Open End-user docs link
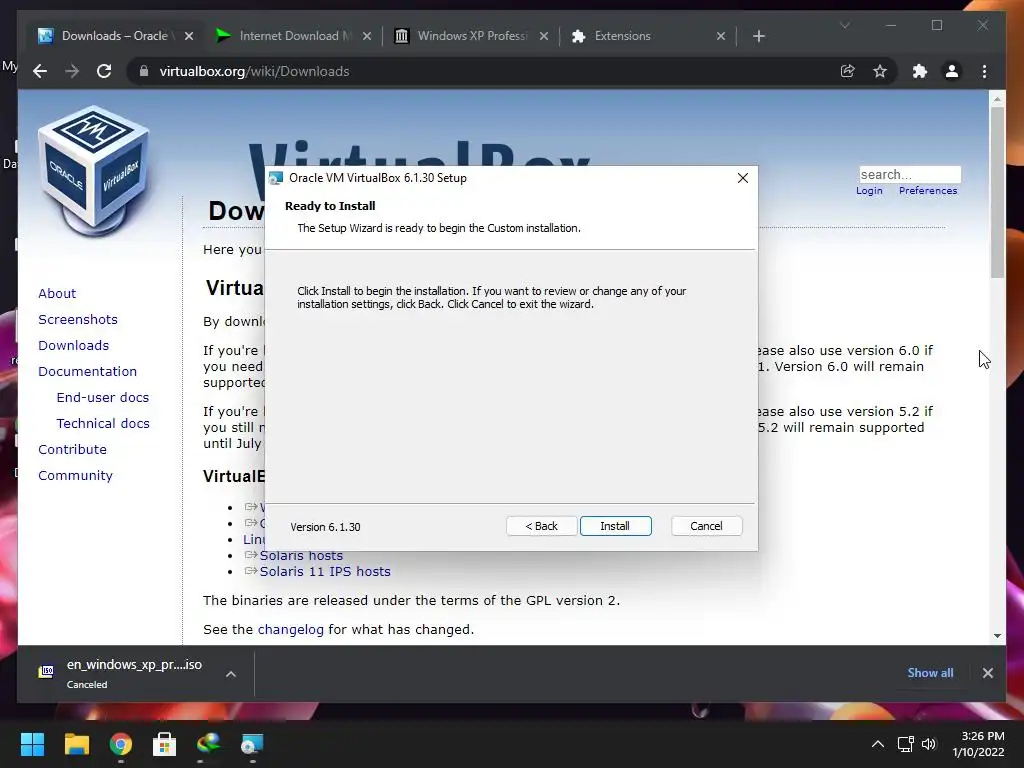 point(103,398)
